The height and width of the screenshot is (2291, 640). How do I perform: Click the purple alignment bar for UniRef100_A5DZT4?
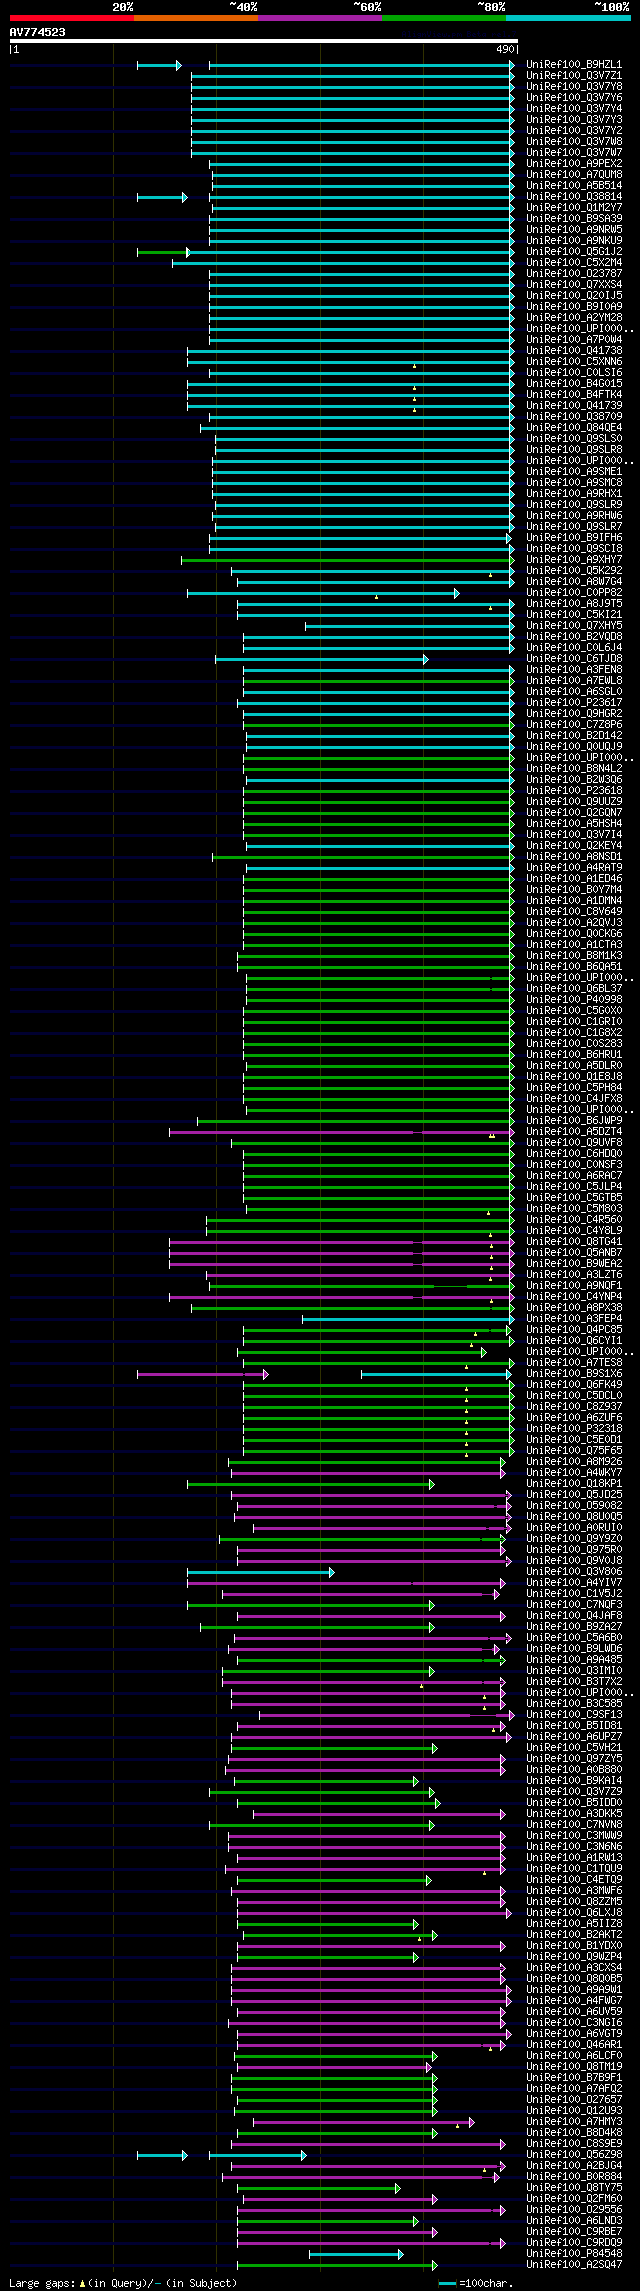pos(342,1132)
